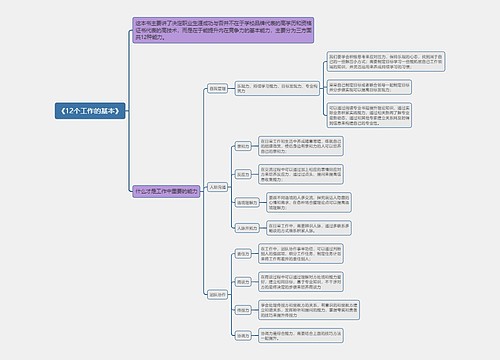Click the topmost description box beside 自我管理
This screenshot has width=500, height=360.
[386, 62]
